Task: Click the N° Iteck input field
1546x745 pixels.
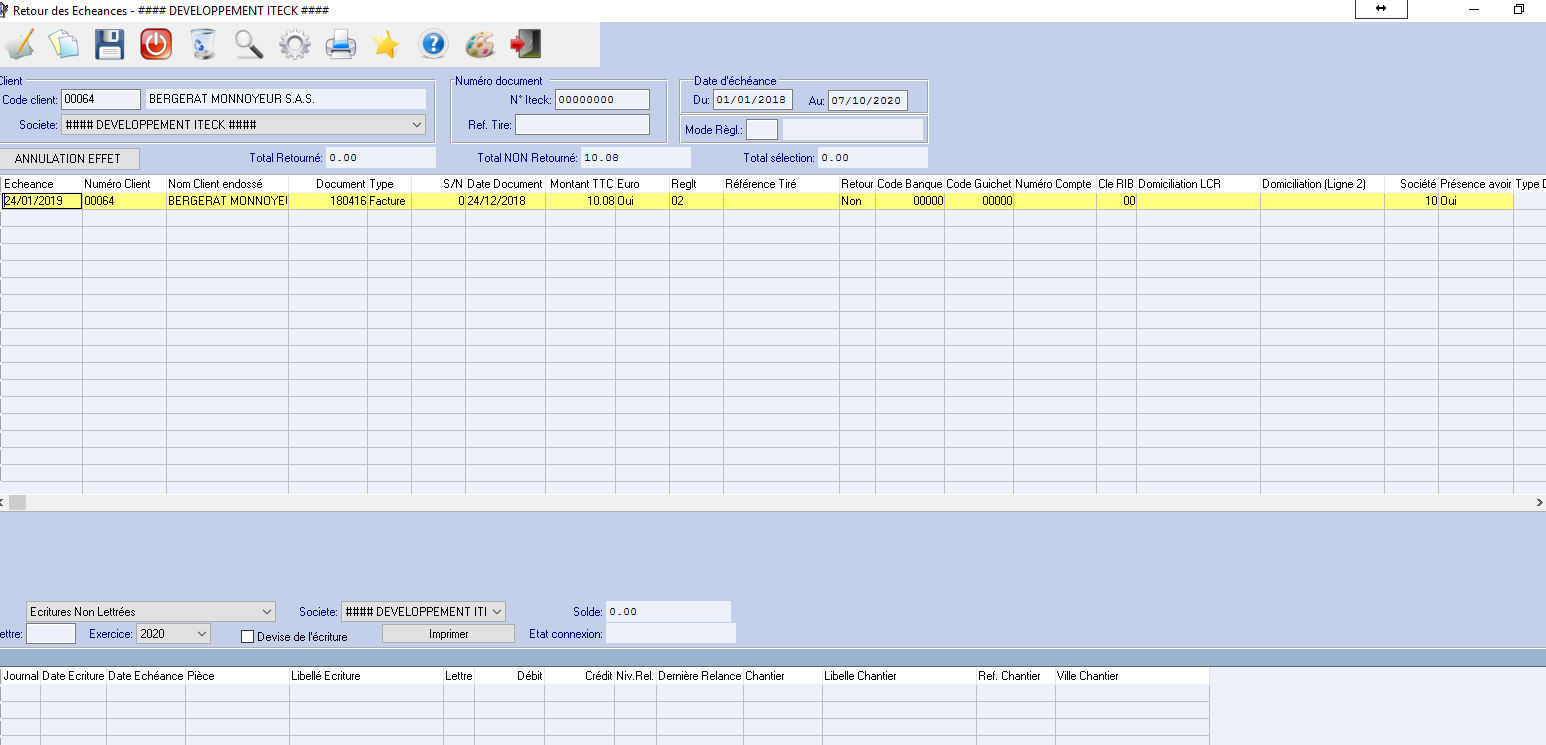Action: (602, 99)
